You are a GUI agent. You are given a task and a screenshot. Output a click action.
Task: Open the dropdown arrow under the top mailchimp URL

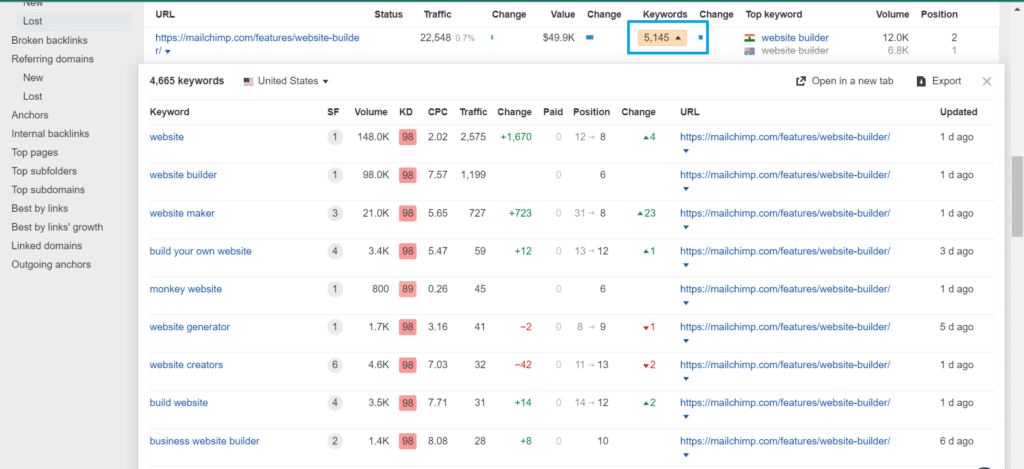168,51
